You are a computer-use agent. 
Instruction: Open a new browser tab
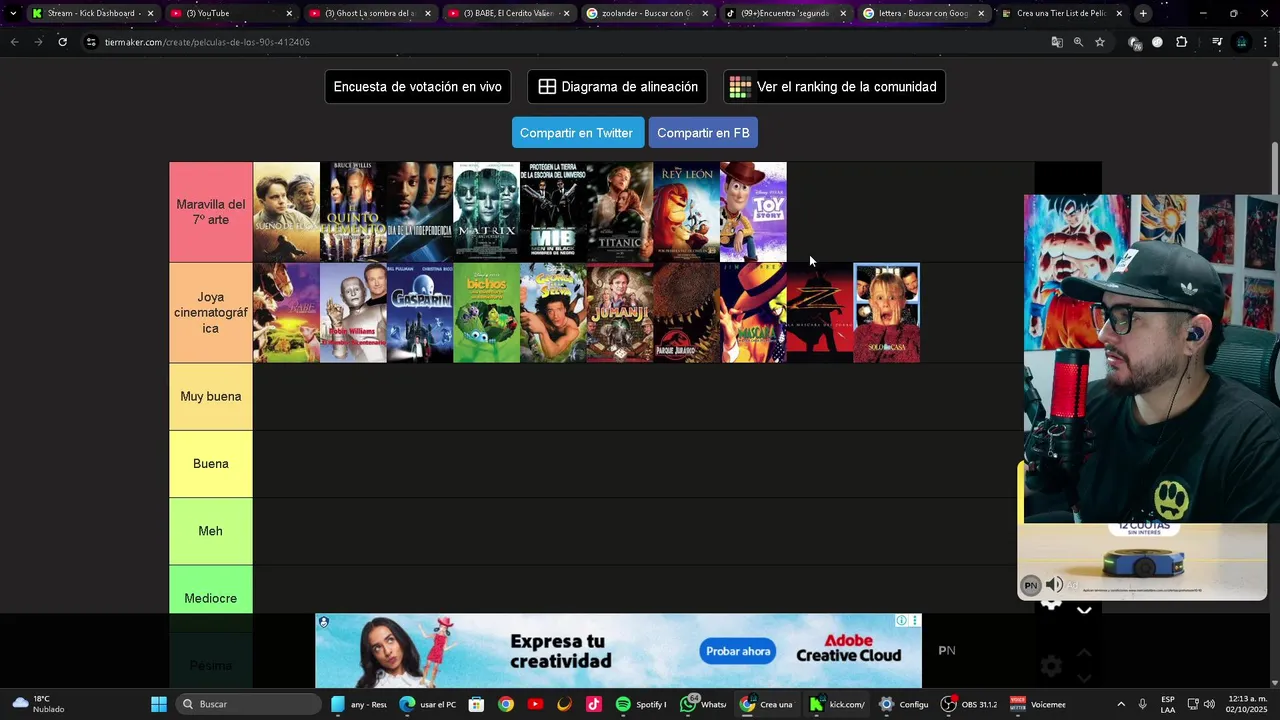click(x=1143, y=13)
